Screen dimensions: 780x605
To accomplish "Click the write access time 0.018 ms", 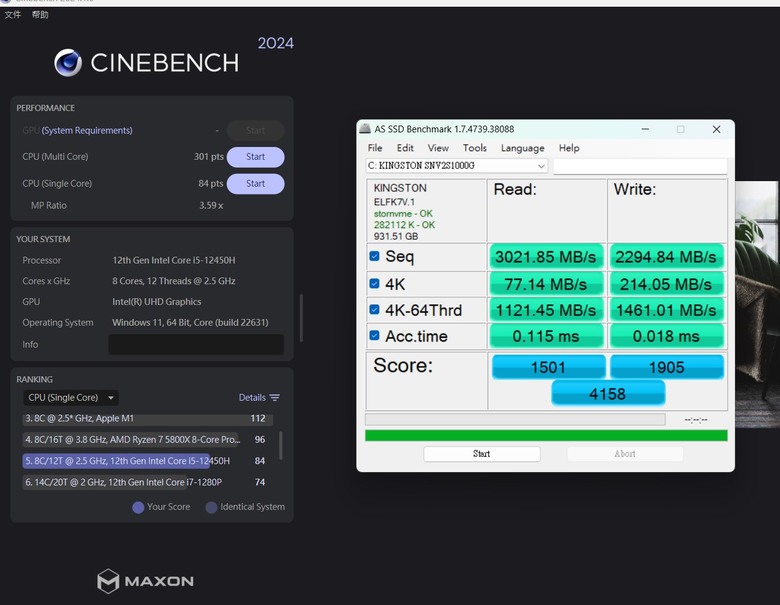I will pos(666,336).
